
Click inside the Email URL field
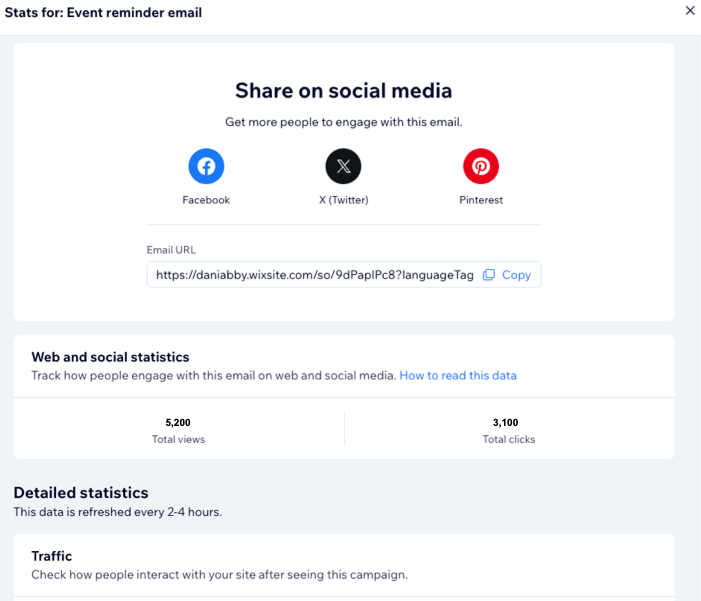[x=310, y=275]
